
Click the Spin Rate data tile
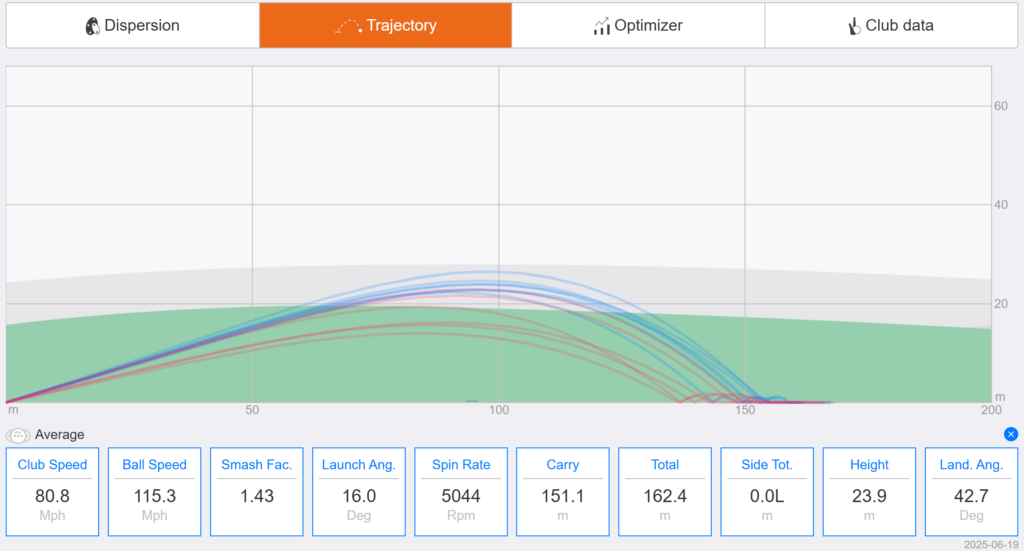point(461,492)
